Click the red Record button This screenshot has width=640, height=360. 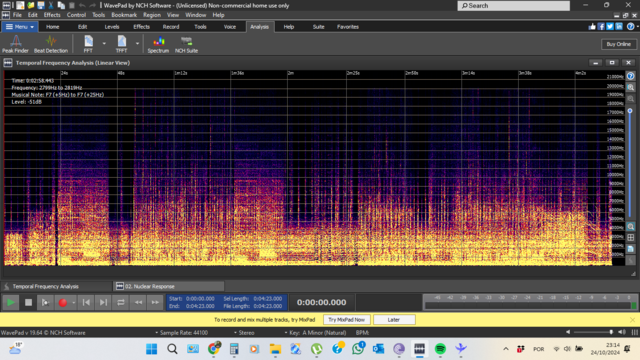pyautogui.click(x=62, y=302)
